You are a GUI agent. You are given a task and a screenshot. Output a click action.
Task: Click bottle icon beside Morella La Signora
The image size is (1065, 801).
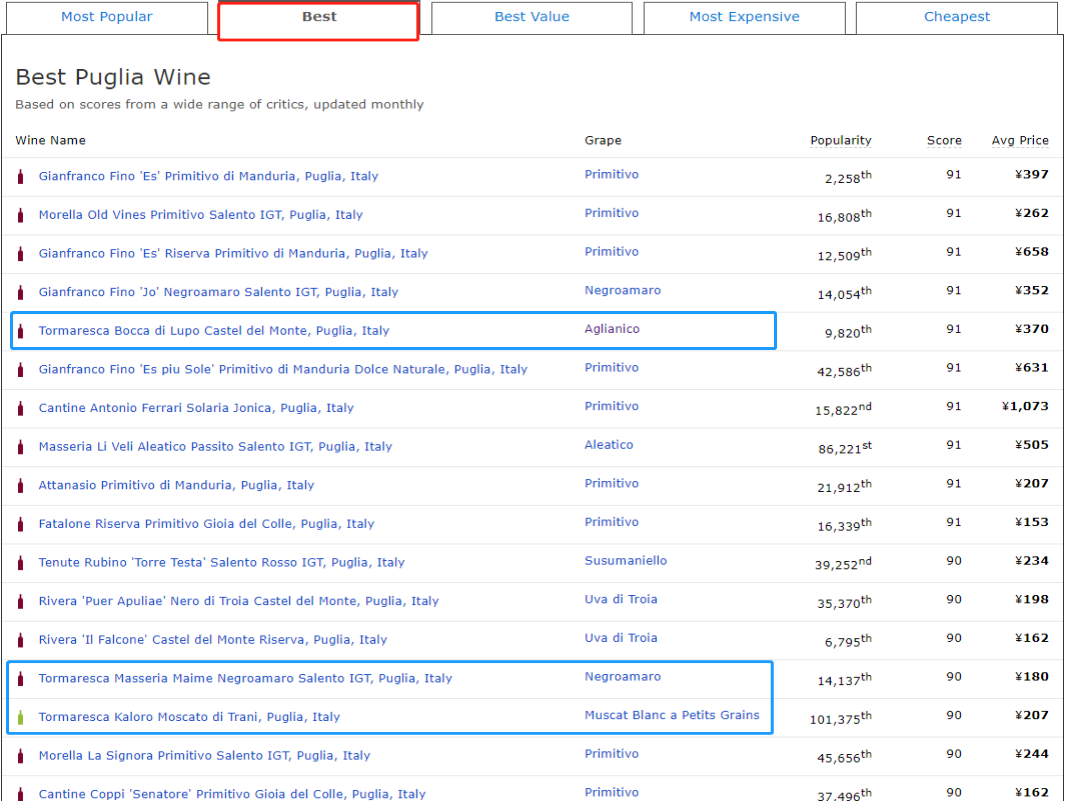tap(20, 756)
